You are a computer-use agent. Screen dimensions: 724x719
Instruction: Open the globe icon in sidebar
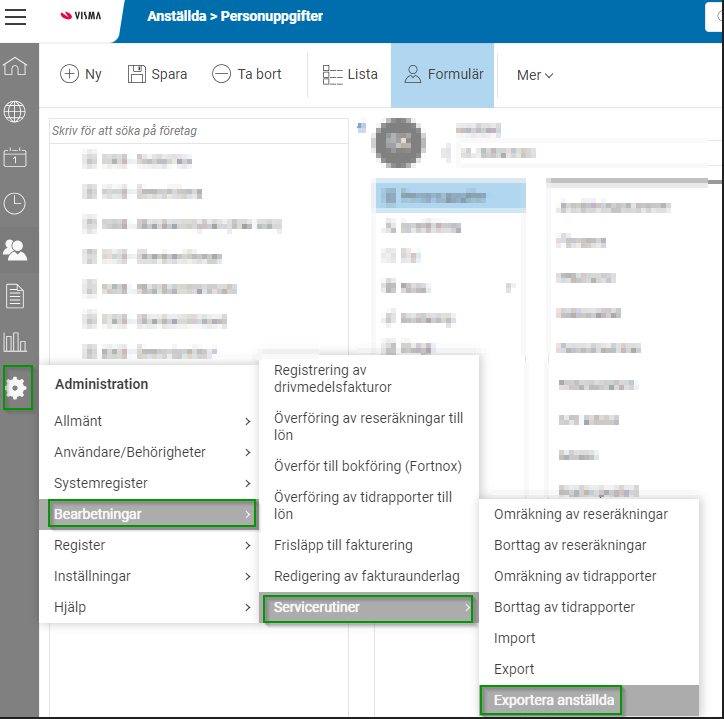tap(16, 112)
